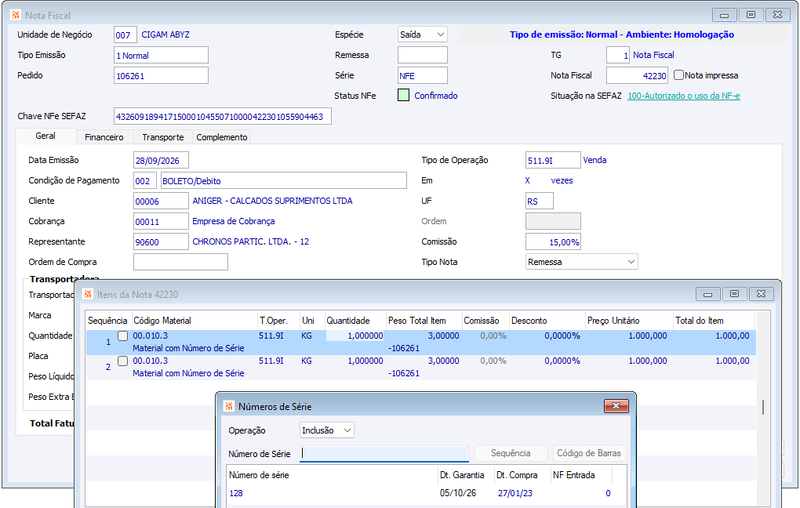Click the Desconto column header

[x=546, y=320]
